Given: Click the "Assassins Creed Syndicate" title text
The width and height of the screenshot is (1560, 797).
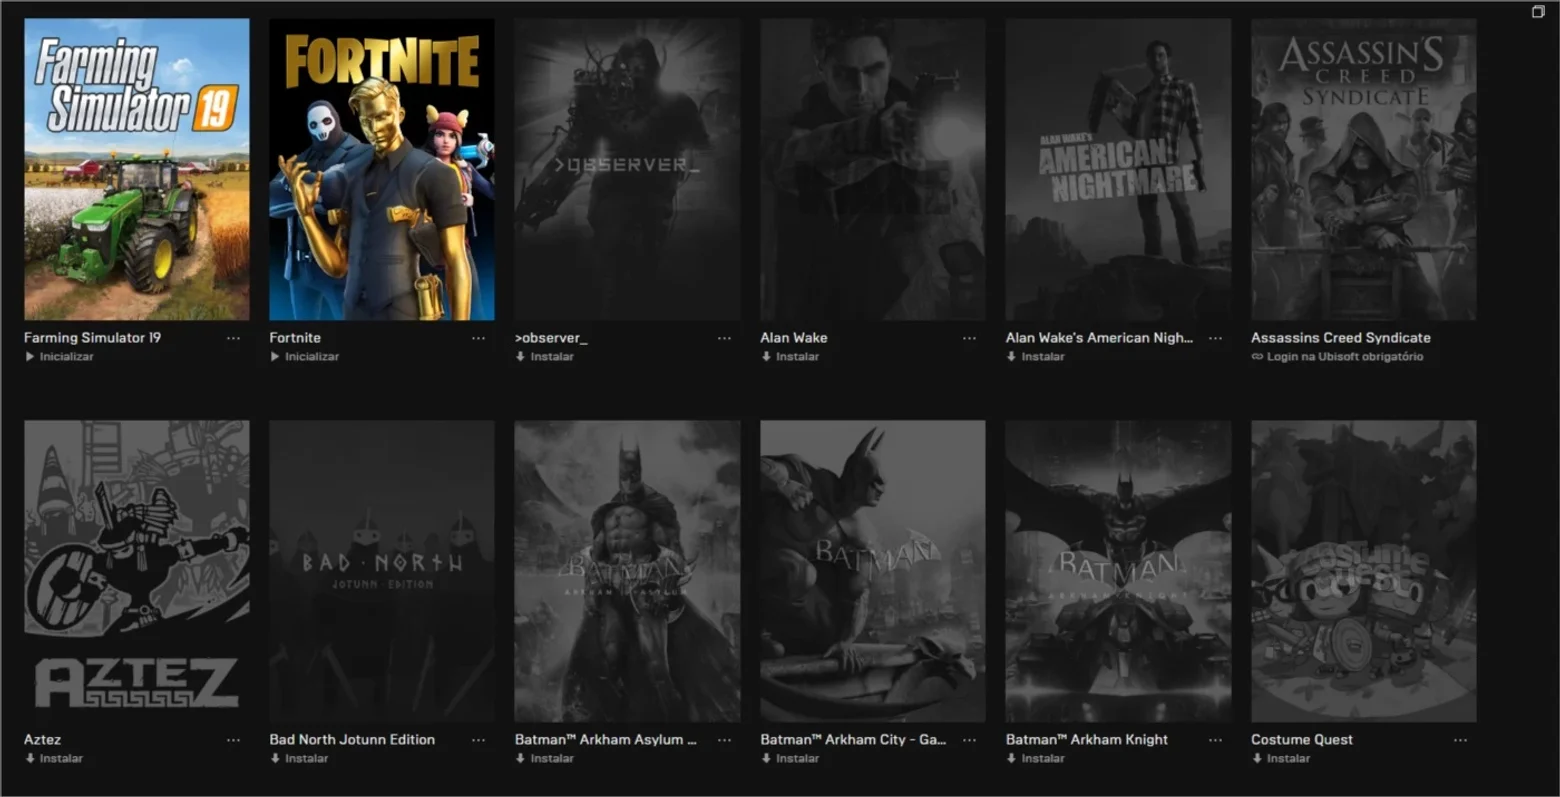Looking at the screenshot, I should click(x=1341, y=338).
